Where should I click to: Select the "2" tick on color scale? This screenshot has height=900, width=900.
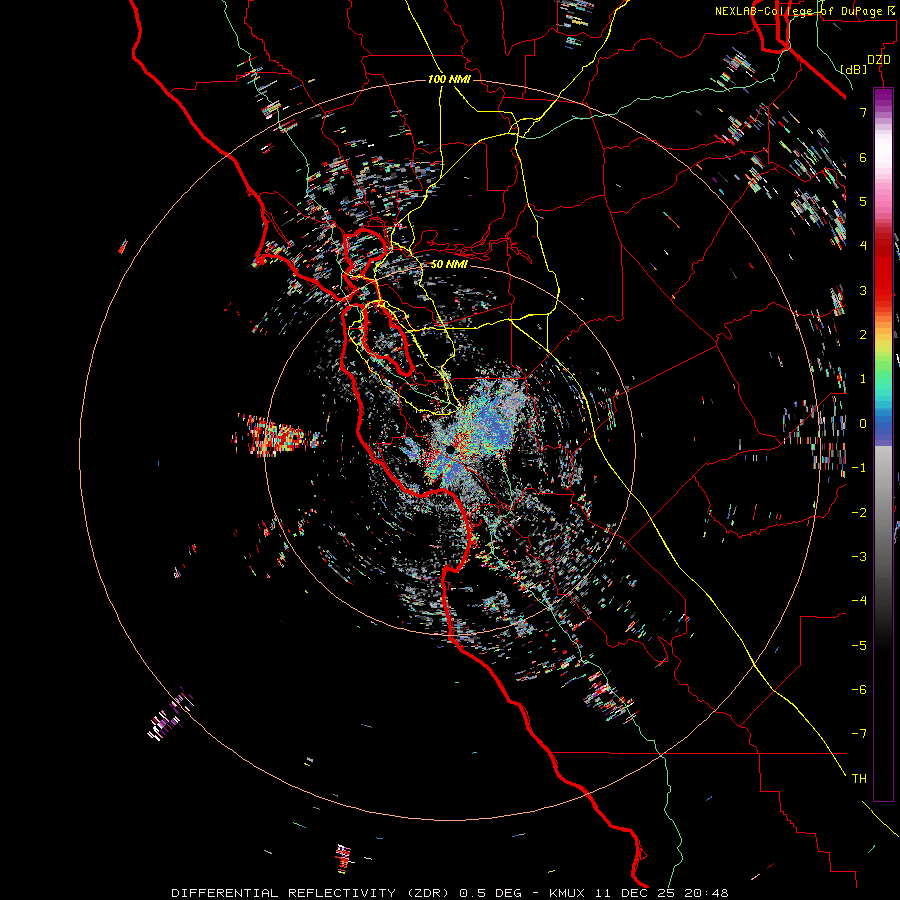863,335
